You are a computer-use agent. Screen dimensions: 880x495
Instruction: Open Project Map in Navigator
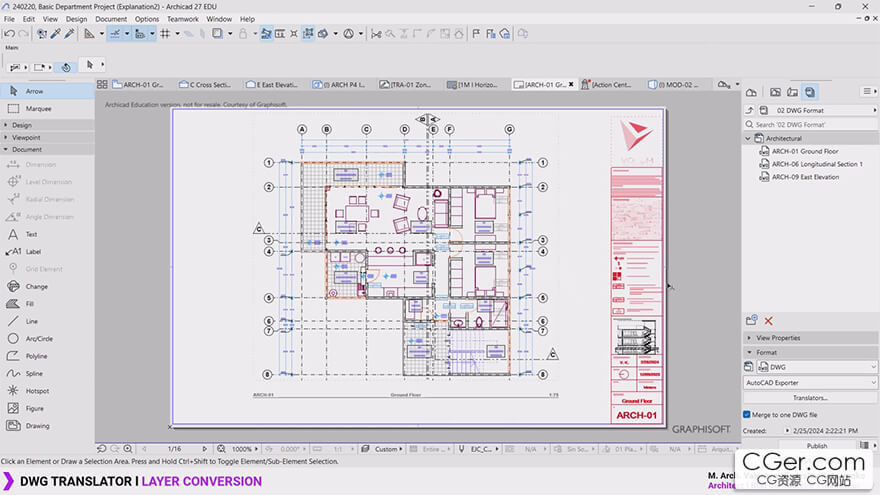click(751, 91)
